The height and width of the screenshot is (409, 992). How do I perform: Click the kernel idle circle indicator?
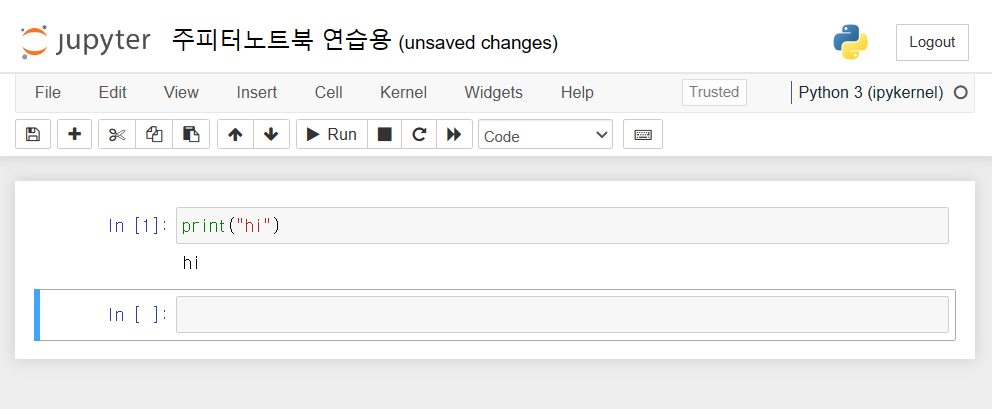click(x=960, y=93)
